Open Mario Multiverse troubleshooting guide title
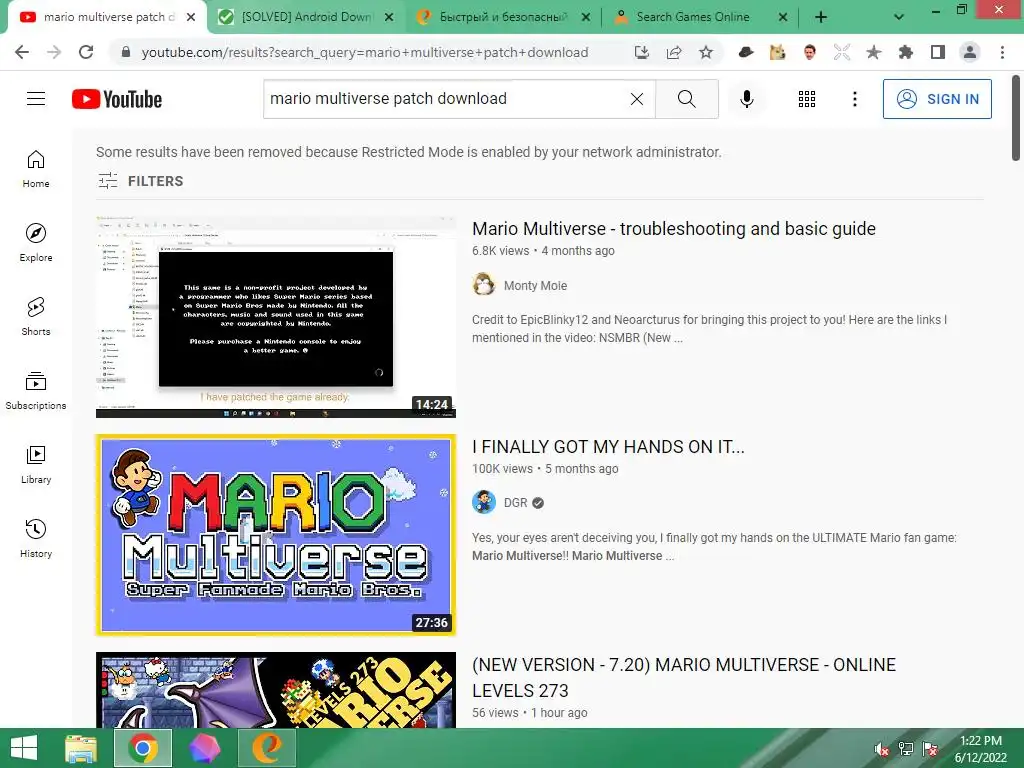This screenshot has width=1024, height=768. coord(674,229)
